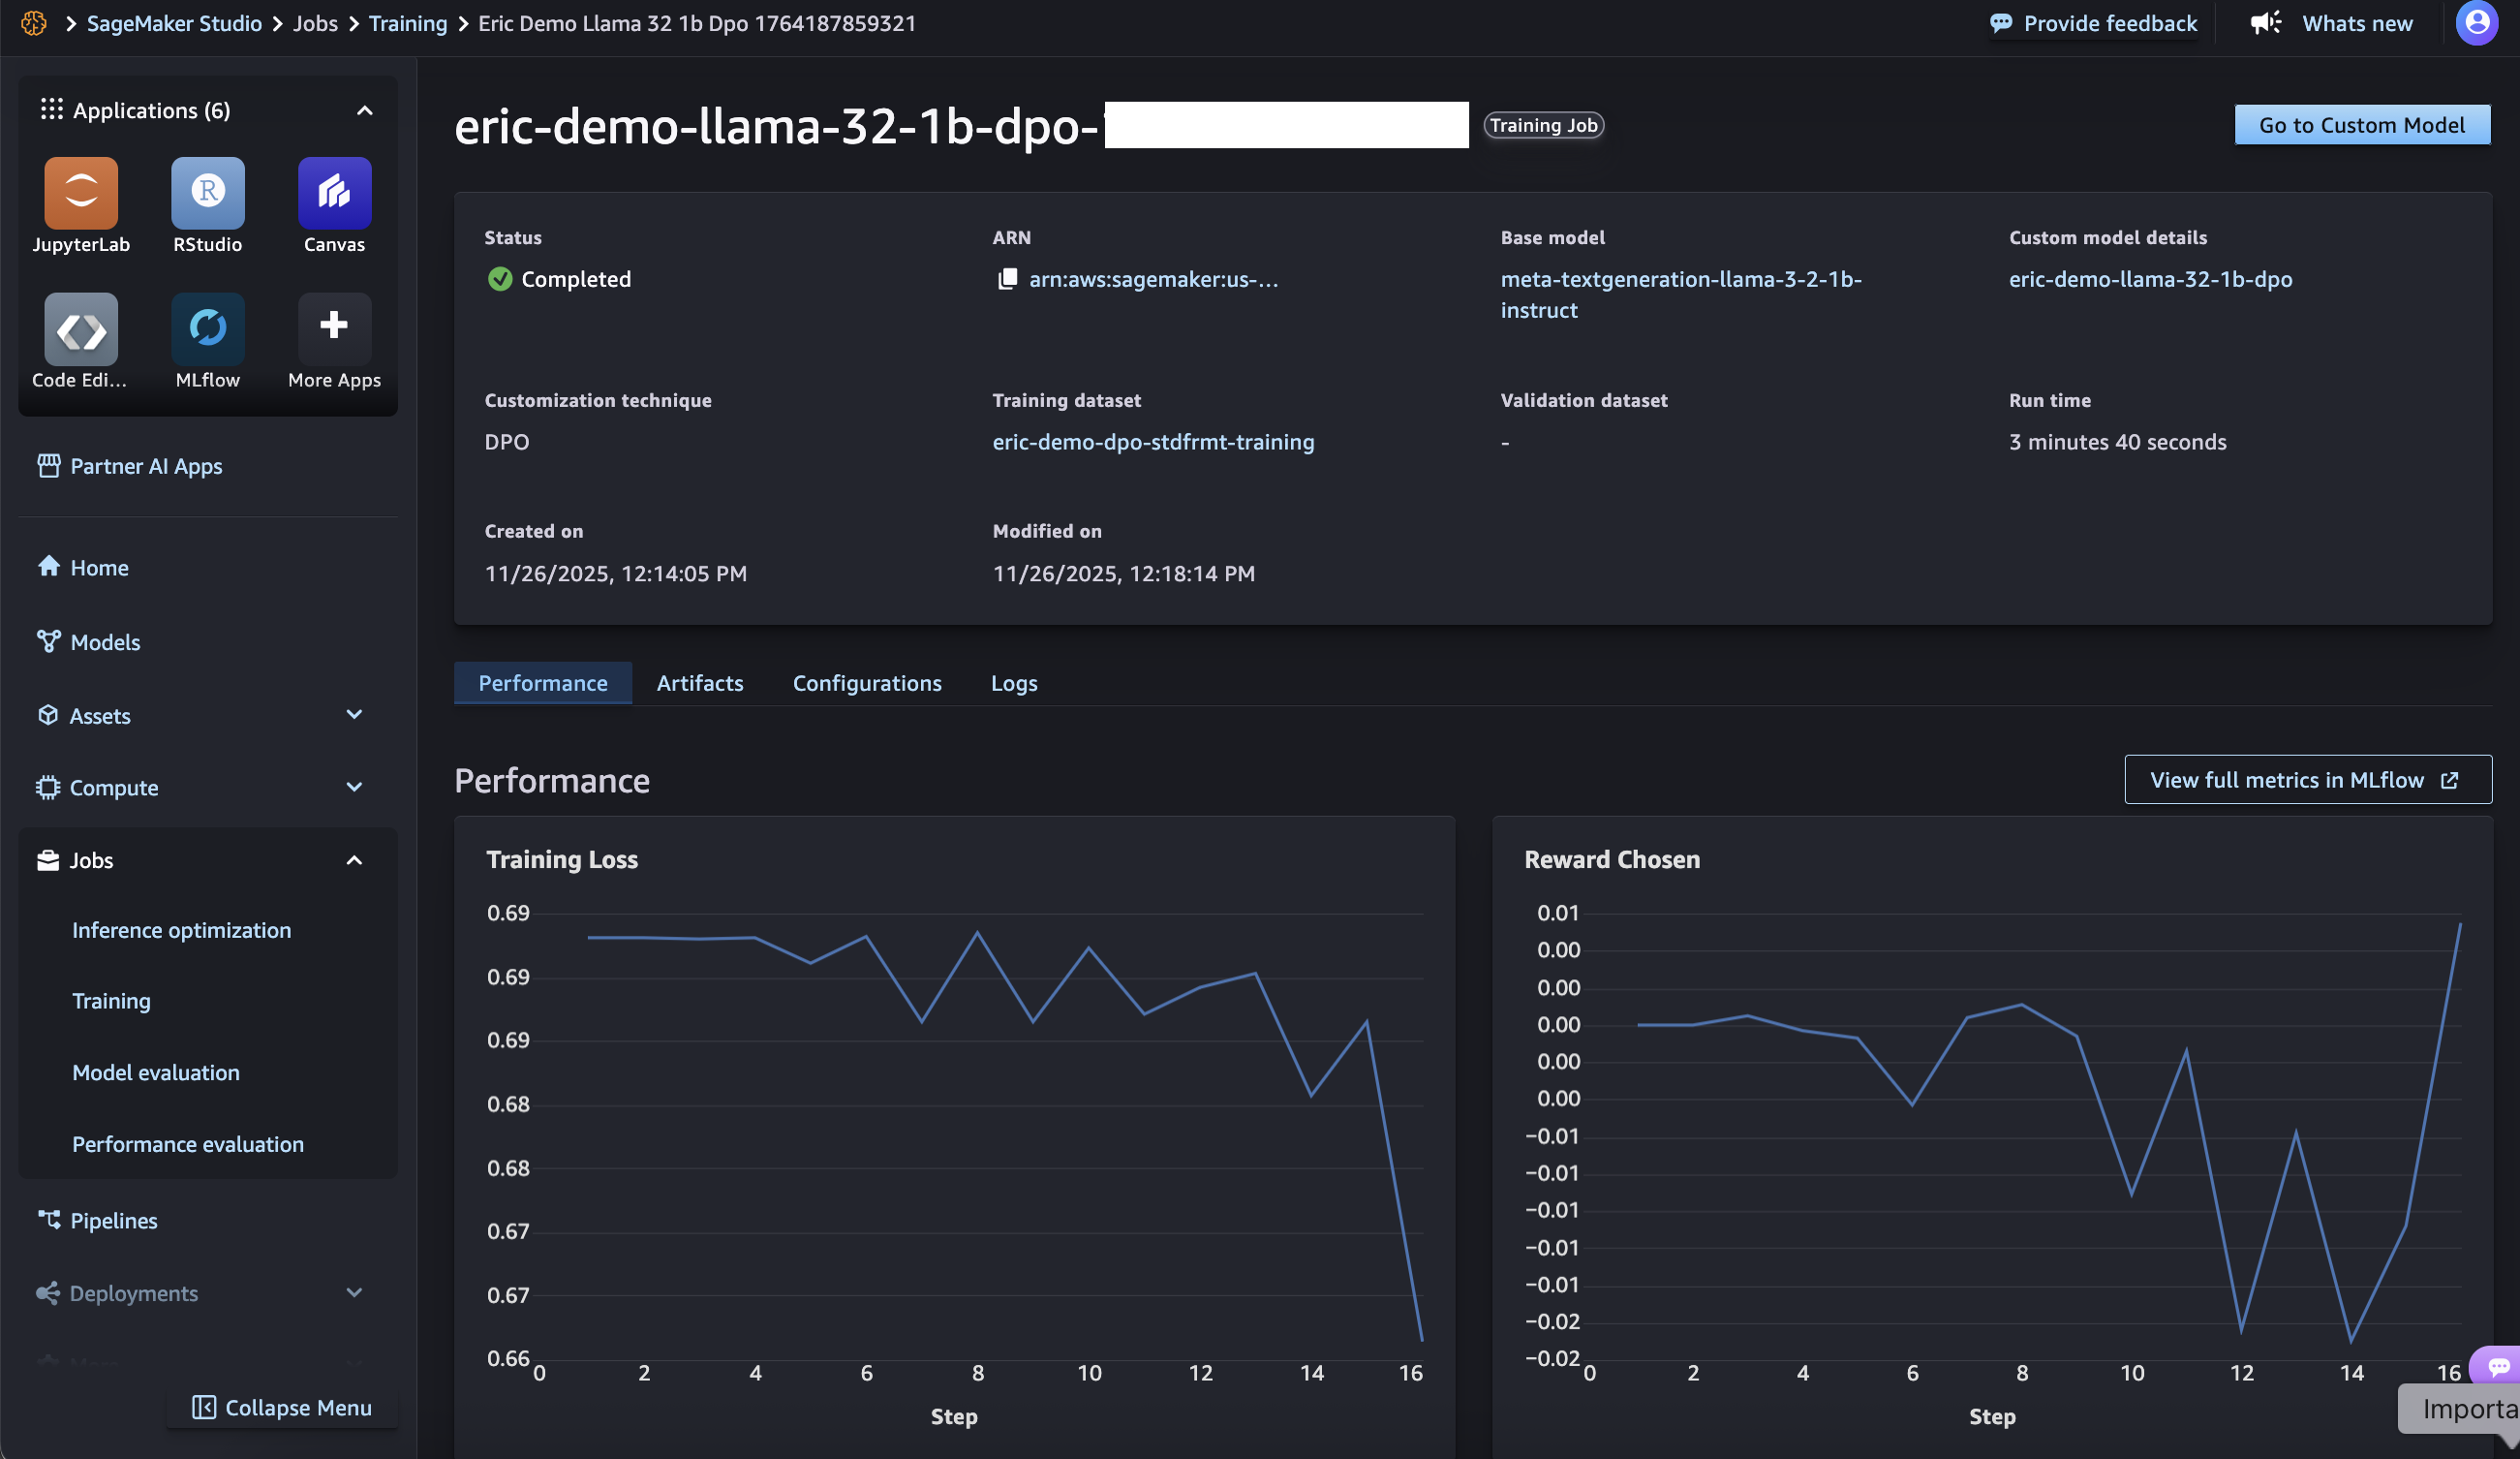This screenshot has height=1459, width=2520.
Task: Switch to the Performance tab
Action: (543, 682)
